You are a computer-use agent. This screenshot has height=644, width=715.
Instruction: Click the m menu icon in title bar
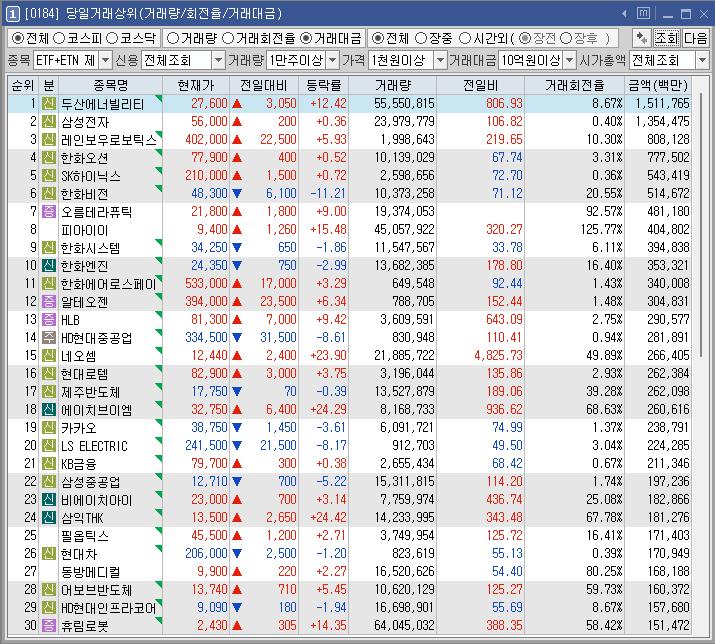[643, 13]
